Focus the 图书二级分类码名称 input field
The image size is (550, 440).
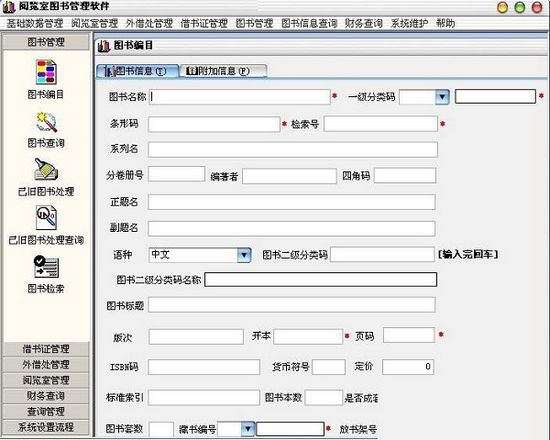321,280
